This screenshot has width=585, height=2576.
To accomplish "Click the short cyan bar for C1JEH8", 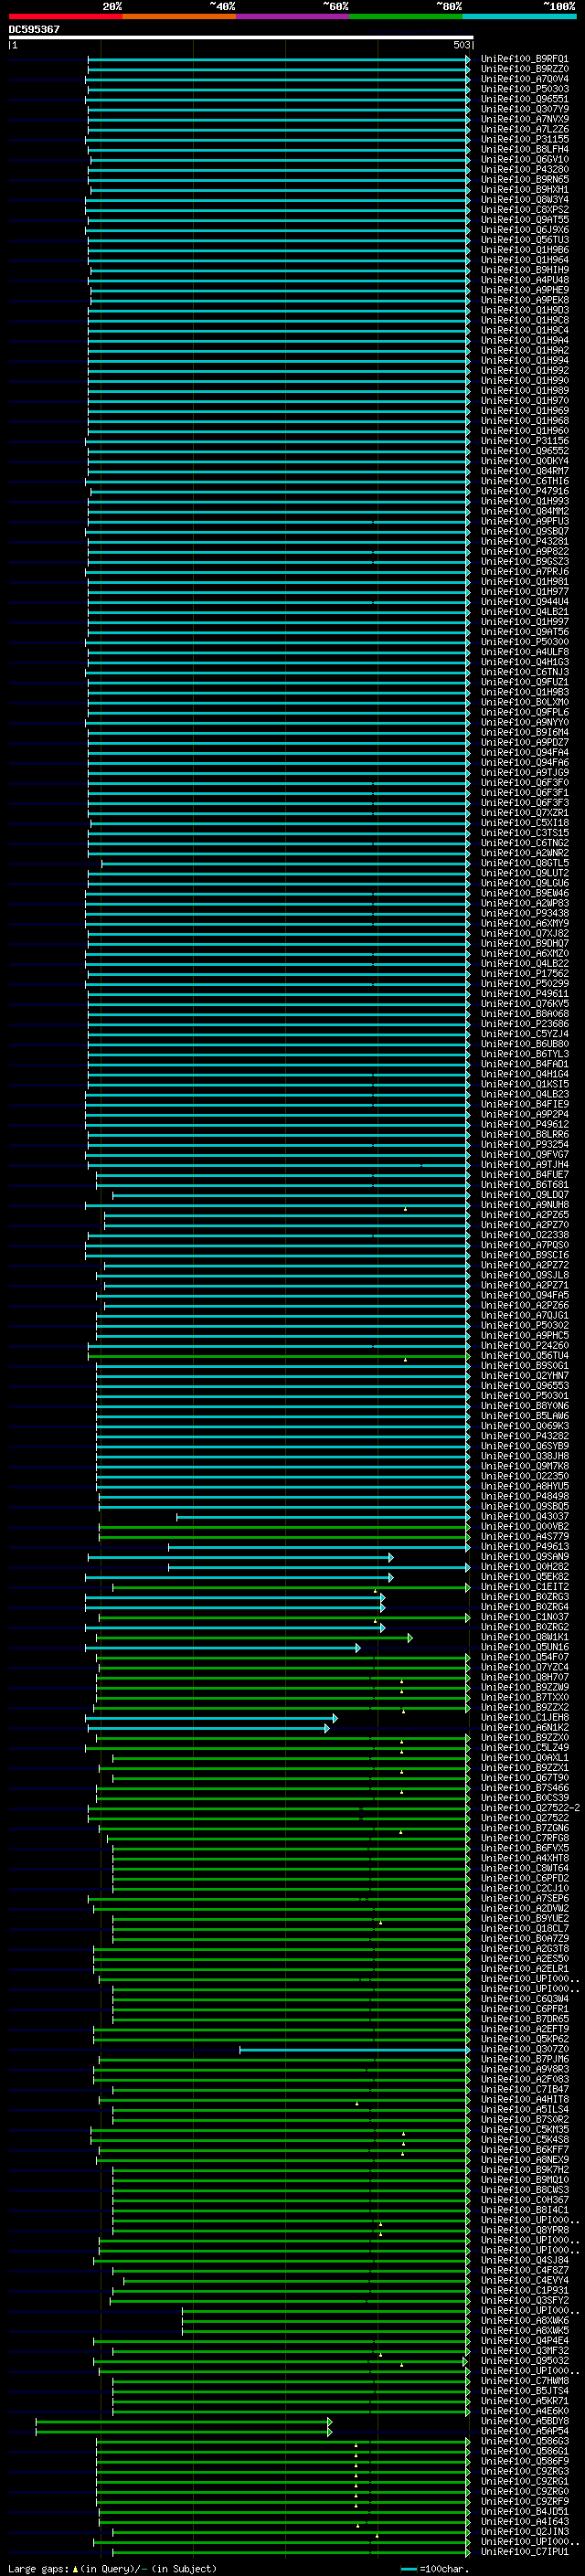I will pos(211,1718).
